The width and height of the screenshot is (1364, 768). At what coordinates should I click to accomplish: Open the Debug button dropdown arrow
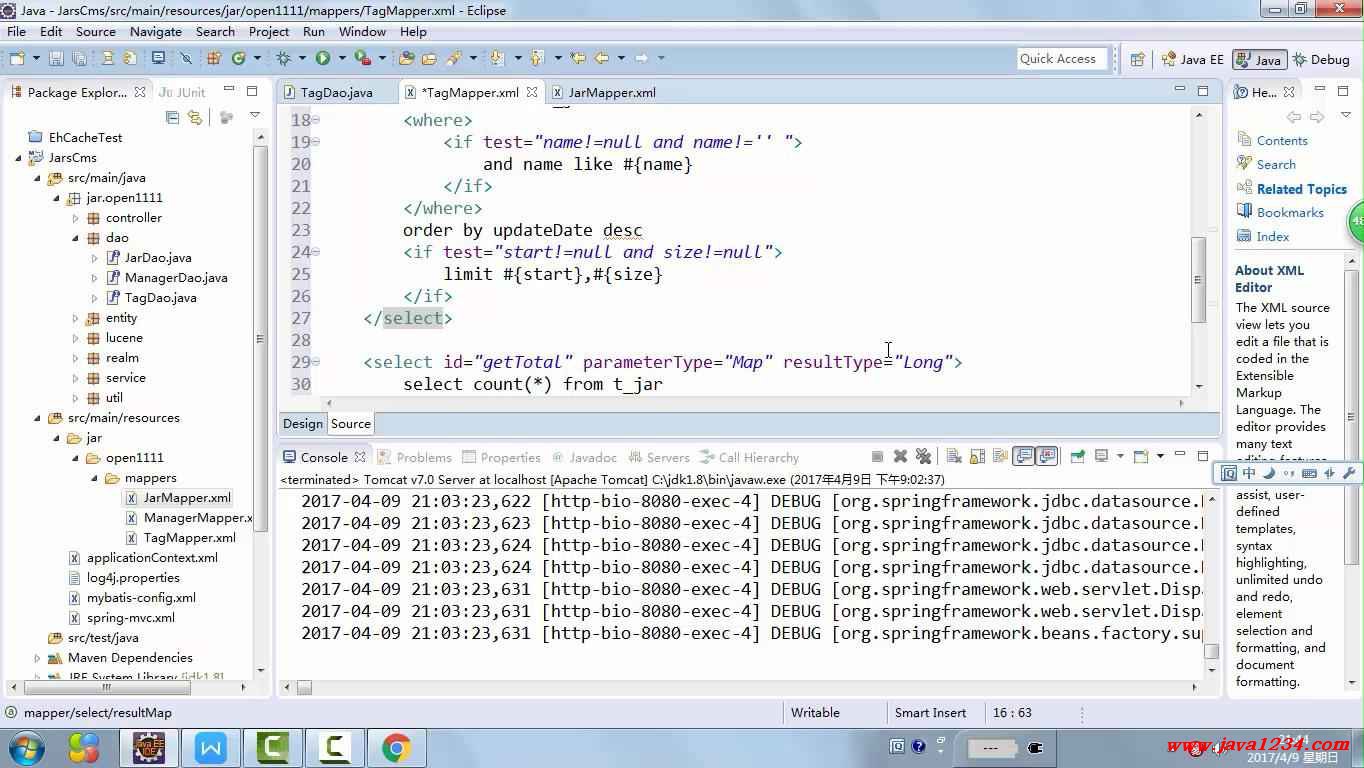(302, 58)
